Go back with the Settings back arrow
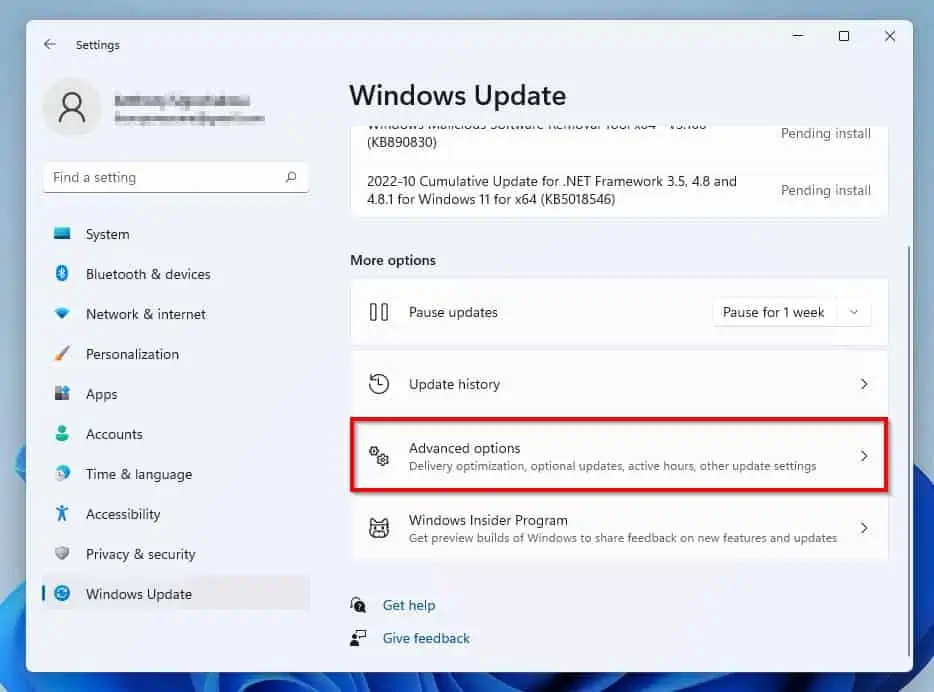Image resolution: width=934 pixels, height=692 pixels. pyautogui.click(x=50, y=45)
